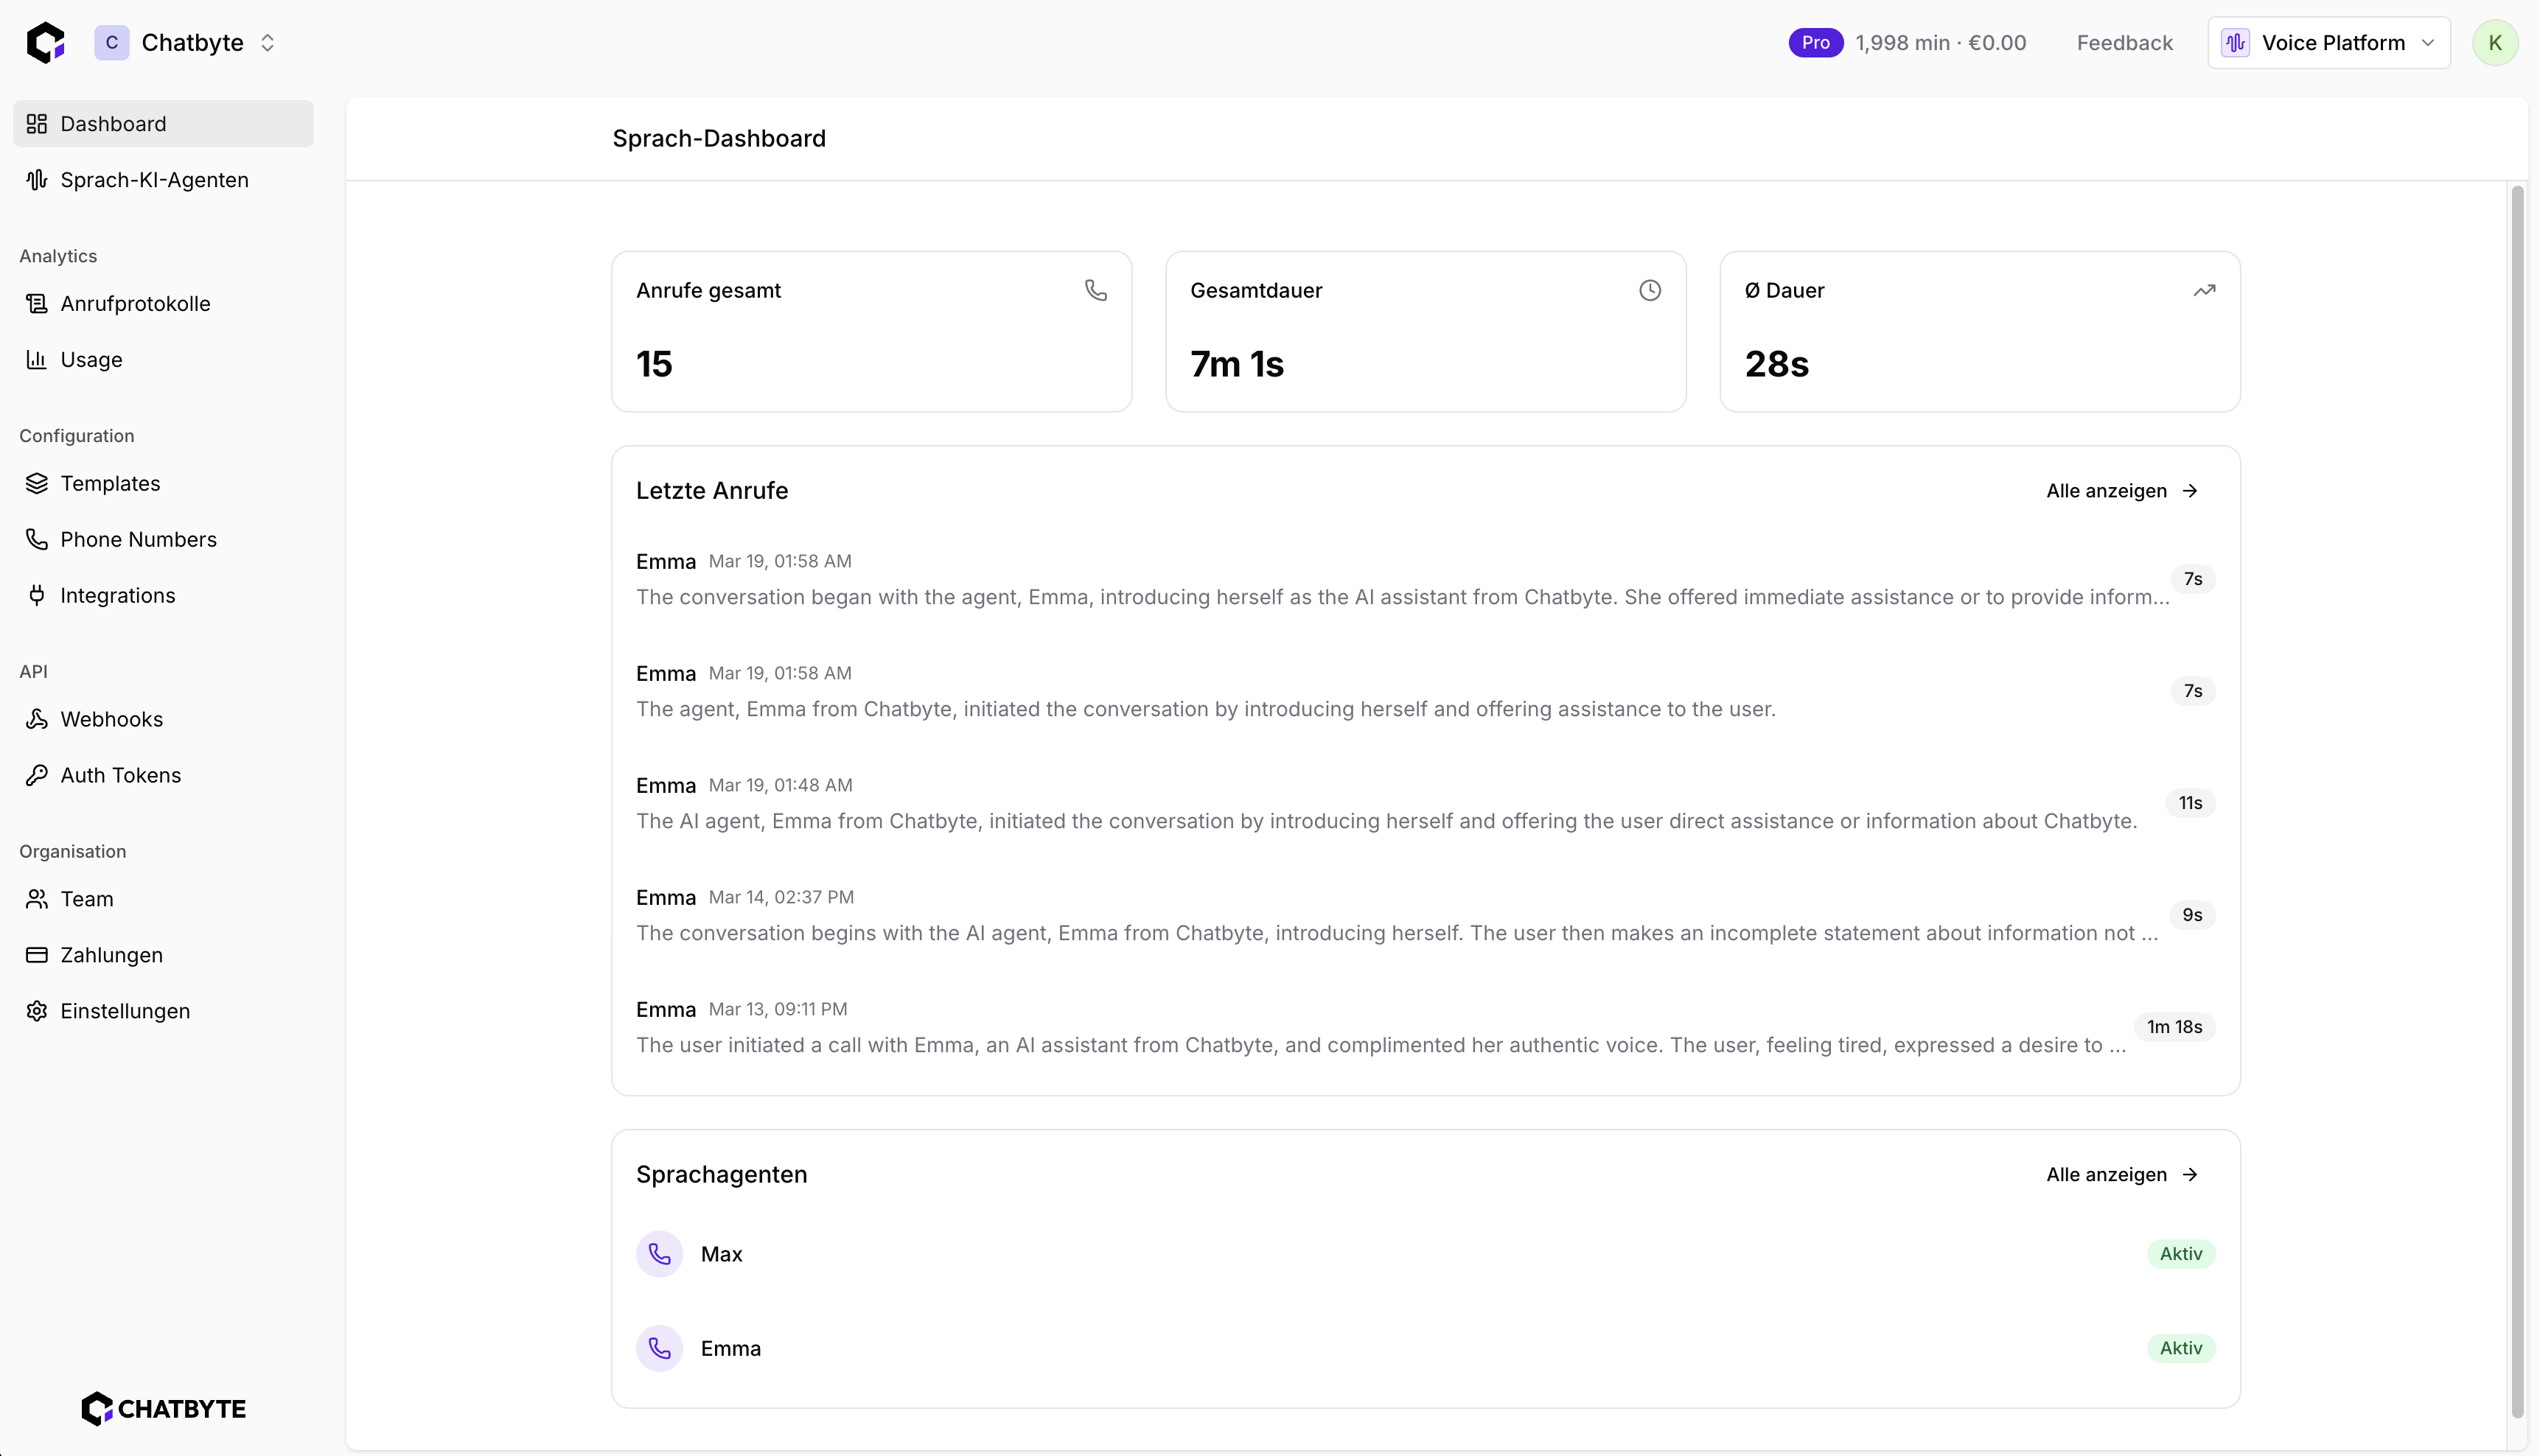Show all calls via Alle anzeigen

[x=2121, y=491]
